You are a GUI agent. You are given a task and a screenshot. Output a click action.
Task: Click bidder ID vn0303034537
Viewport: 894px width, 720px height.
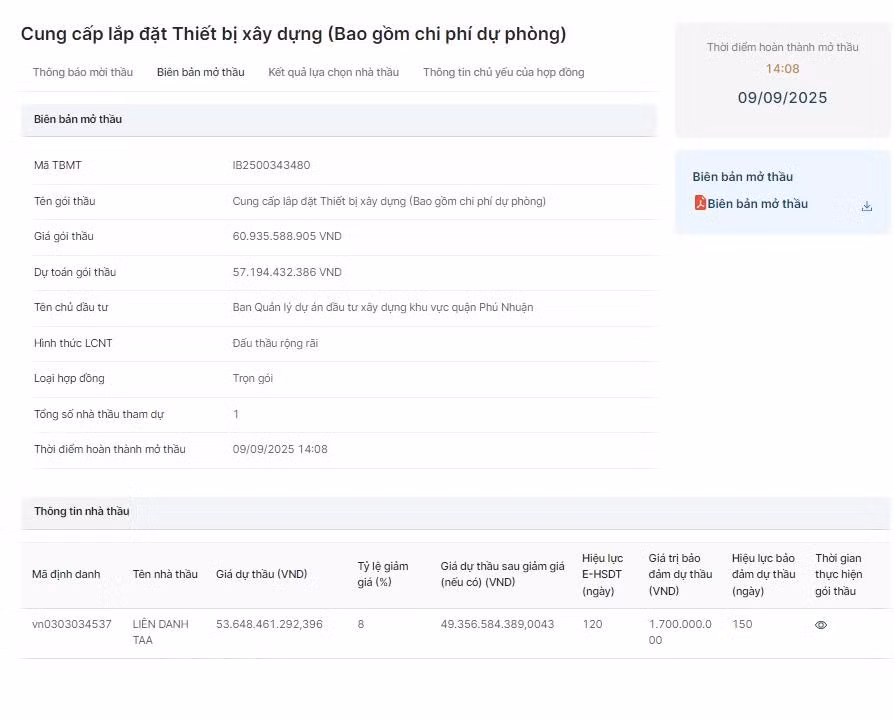[72, 624]
